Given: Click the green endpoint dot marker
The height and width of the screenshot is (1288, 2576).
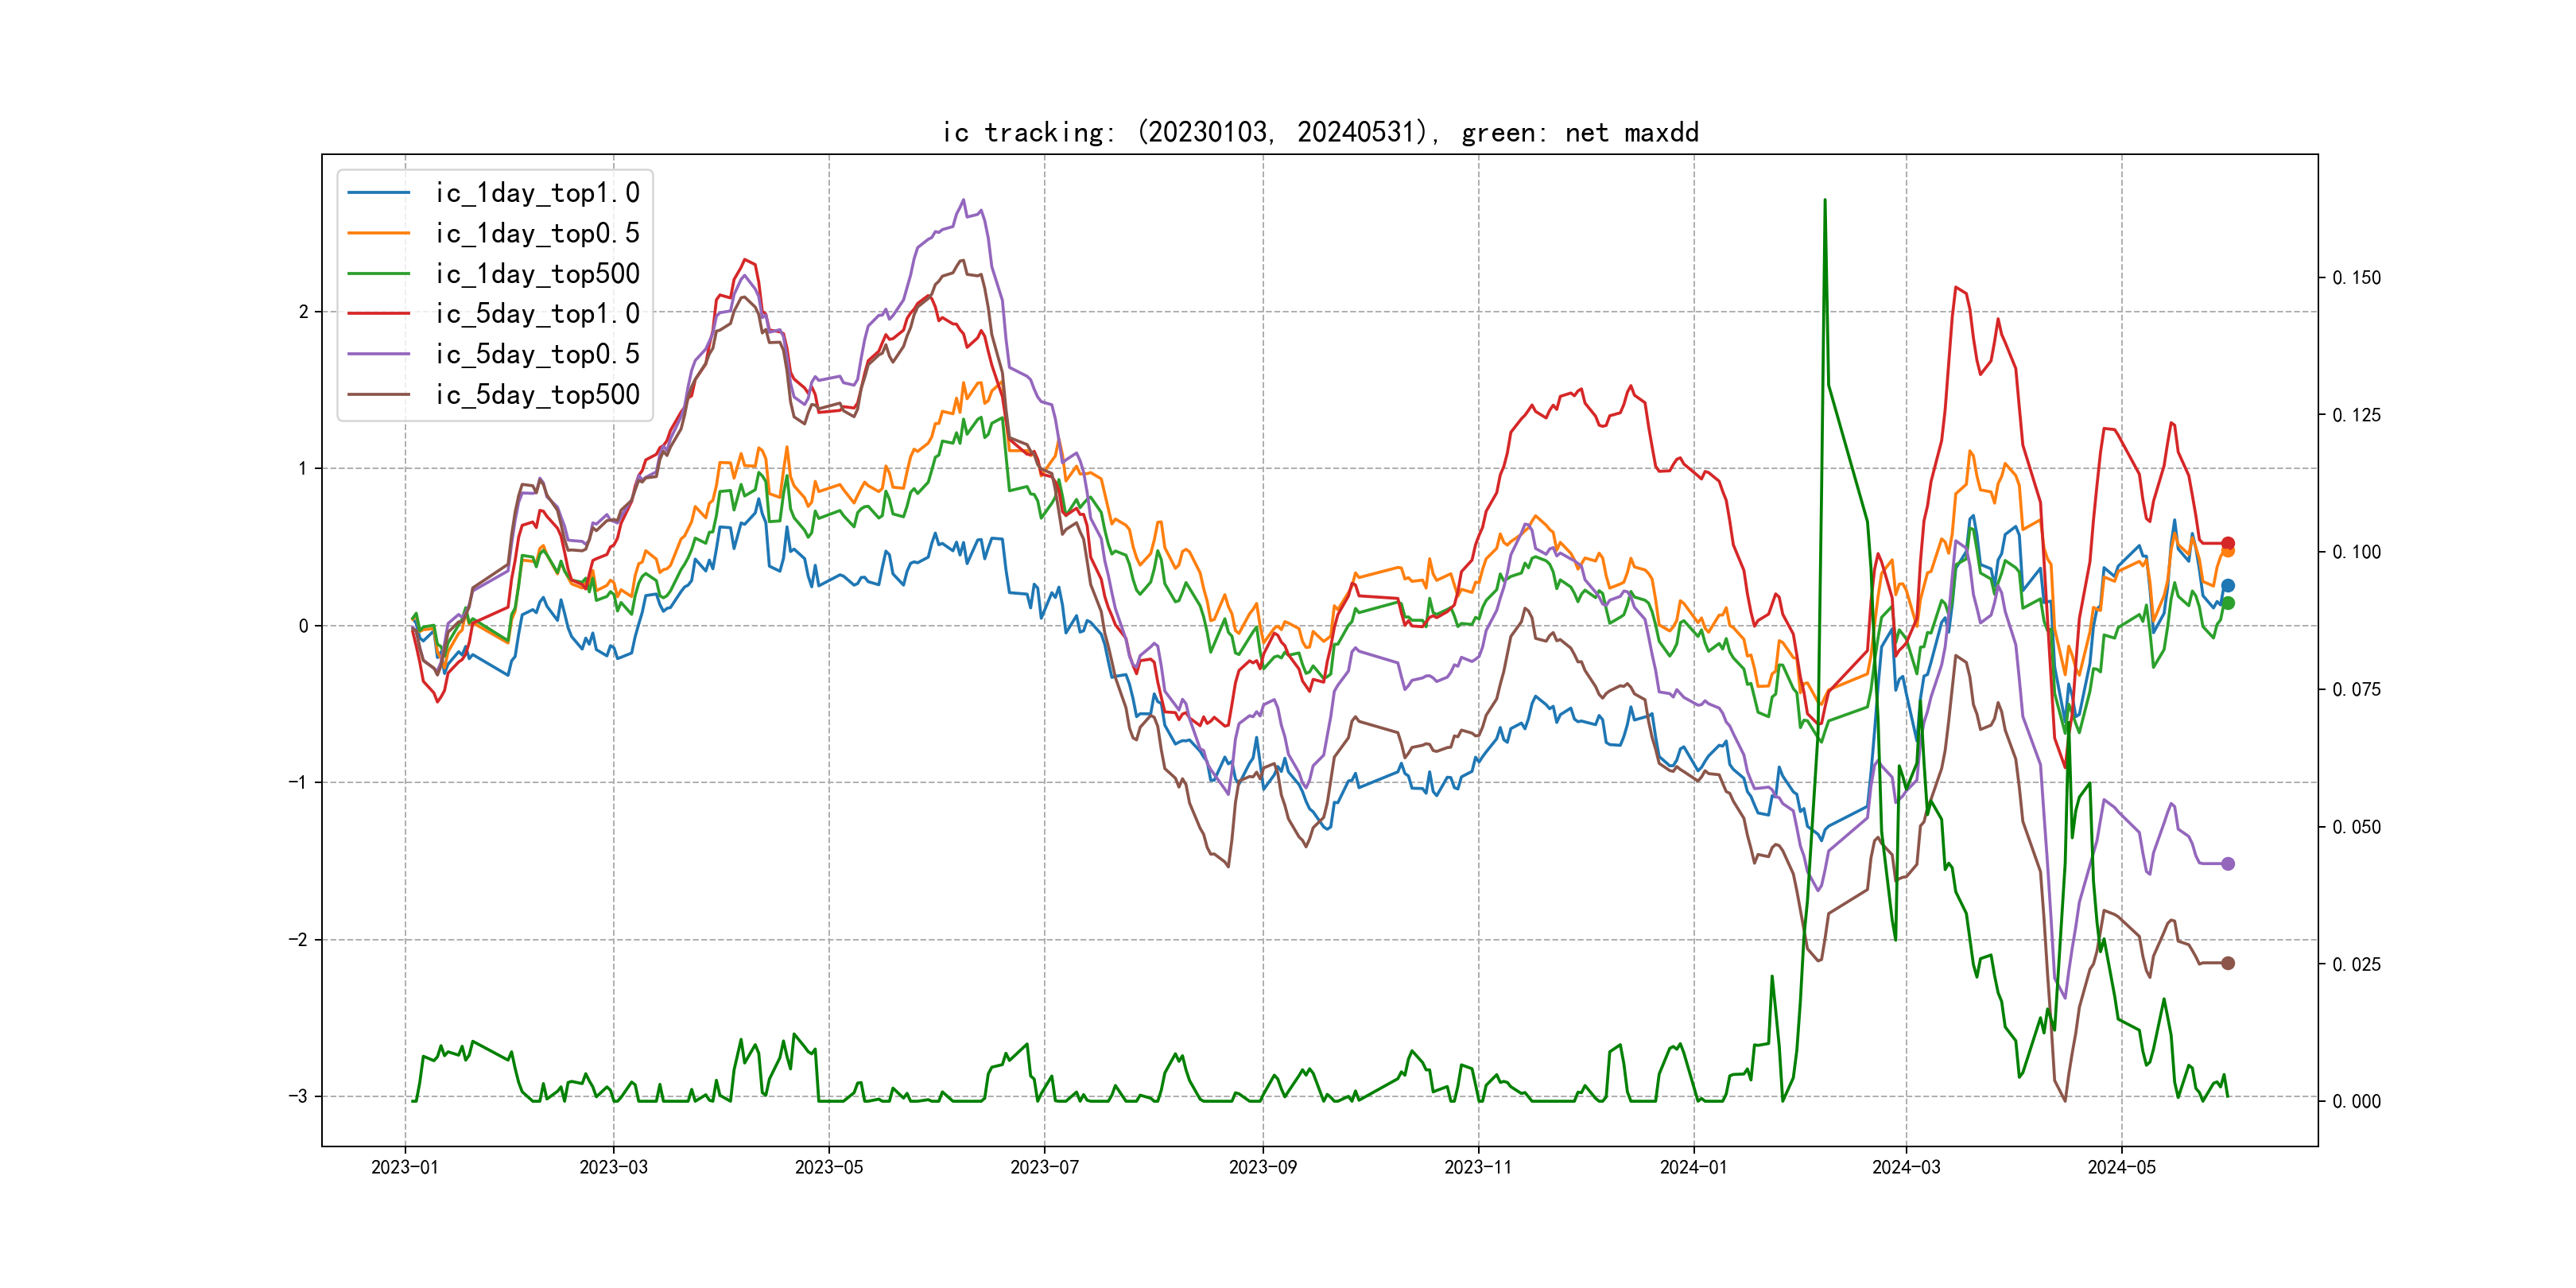Looking at the screenshot, I should tap(2227, 603).
